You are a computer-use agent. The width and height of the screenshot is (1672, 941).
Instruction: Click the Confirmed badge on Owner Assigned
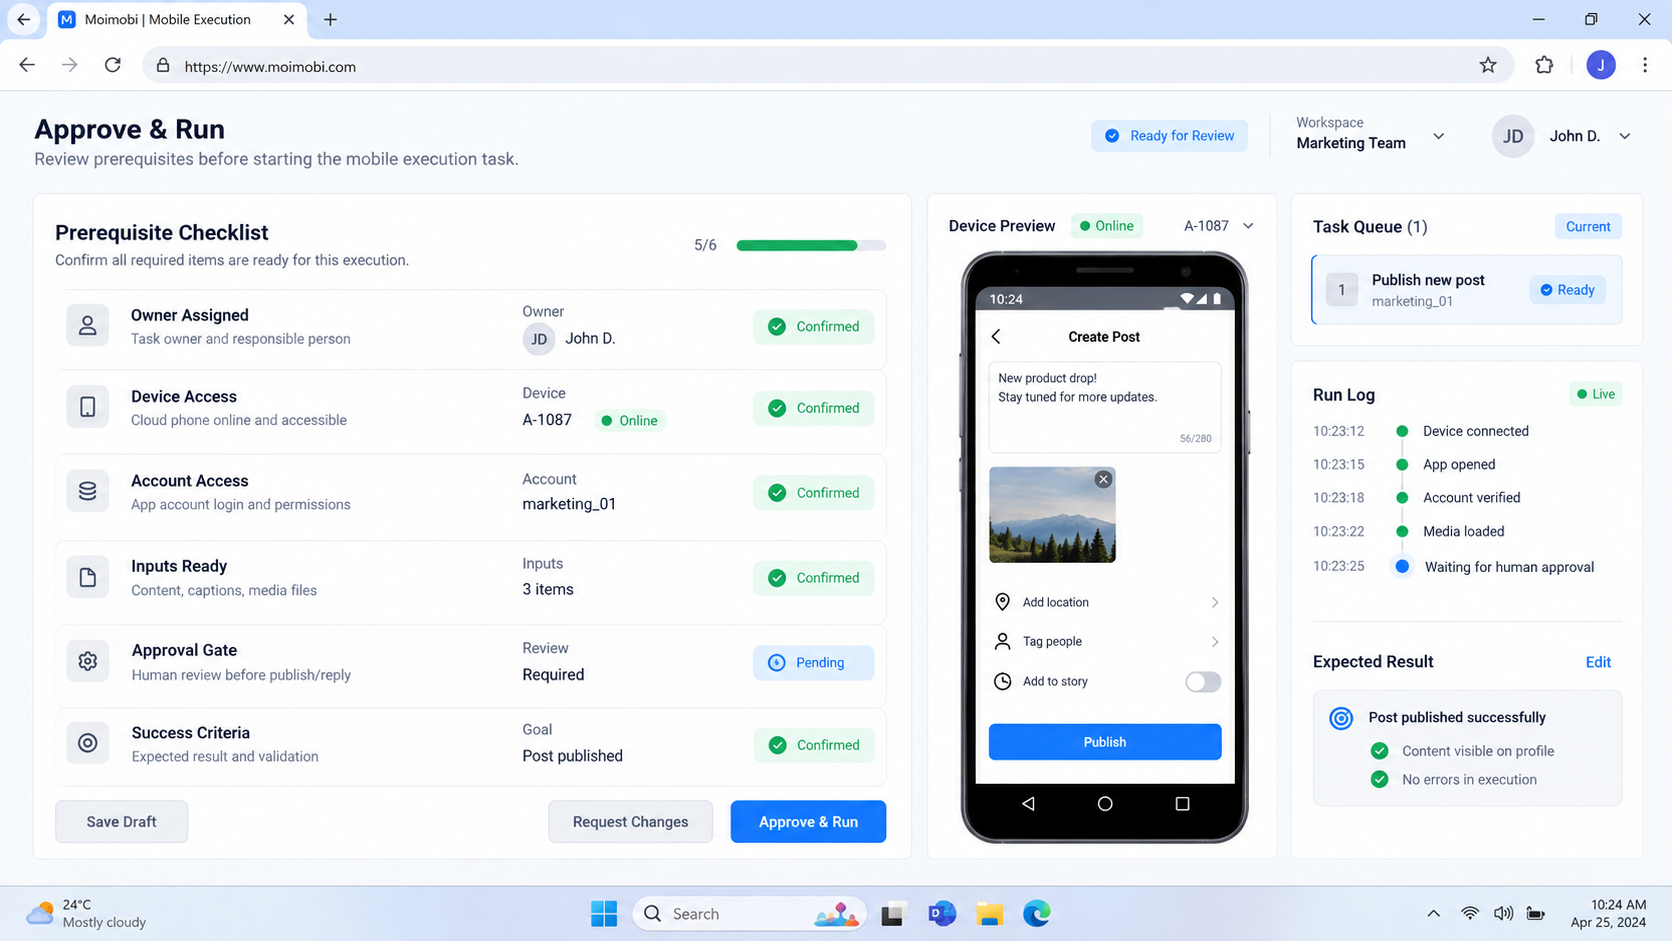pos(813,326)
